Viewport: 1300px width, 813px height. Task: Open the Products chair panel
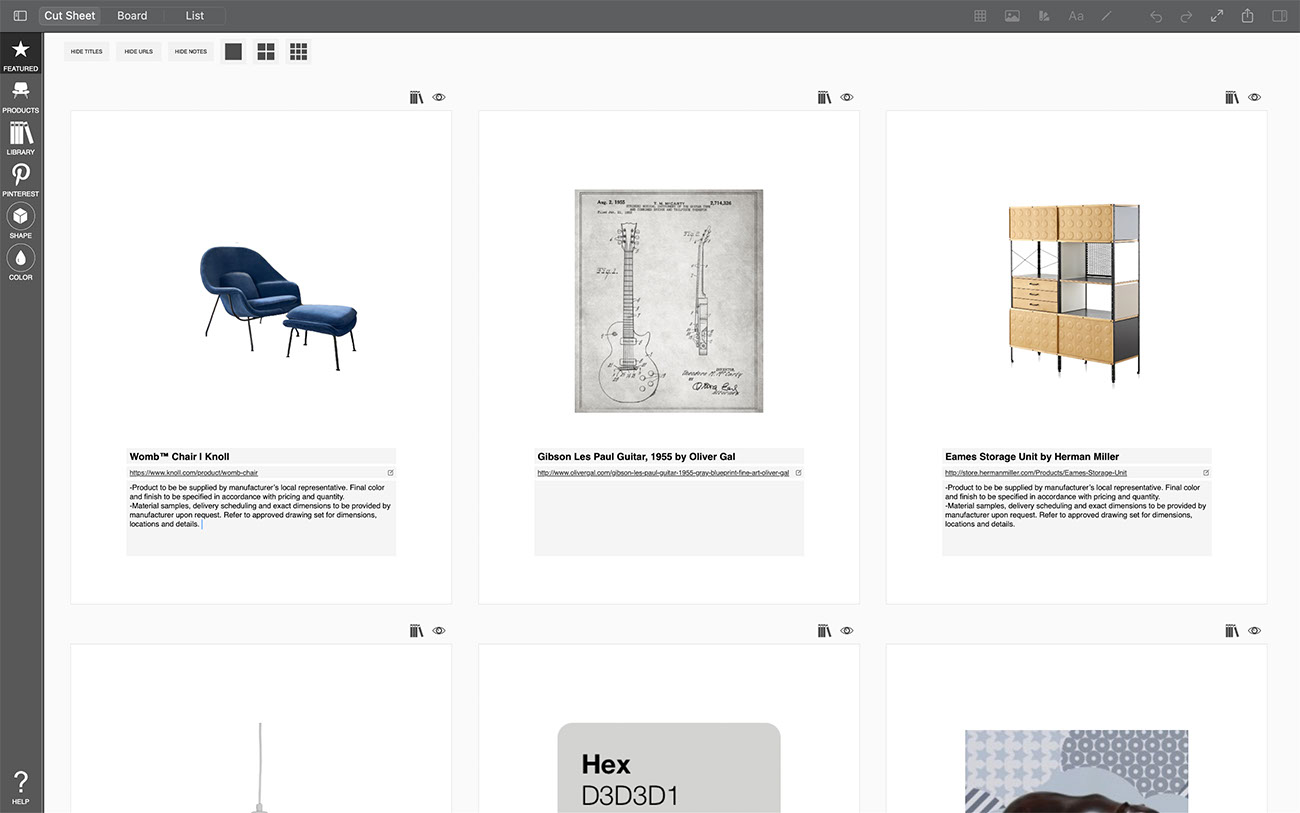(20, 96)
